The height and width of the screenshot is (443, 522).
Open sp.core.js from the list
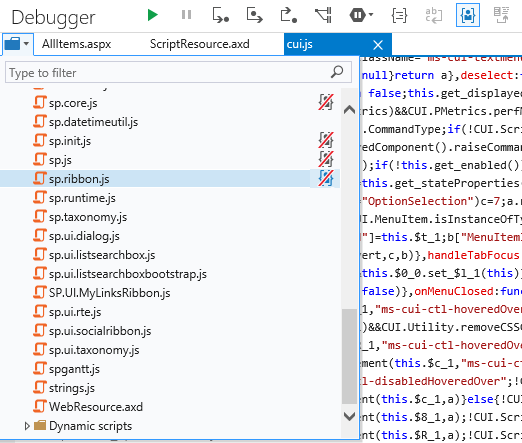(x=73, y=103)
